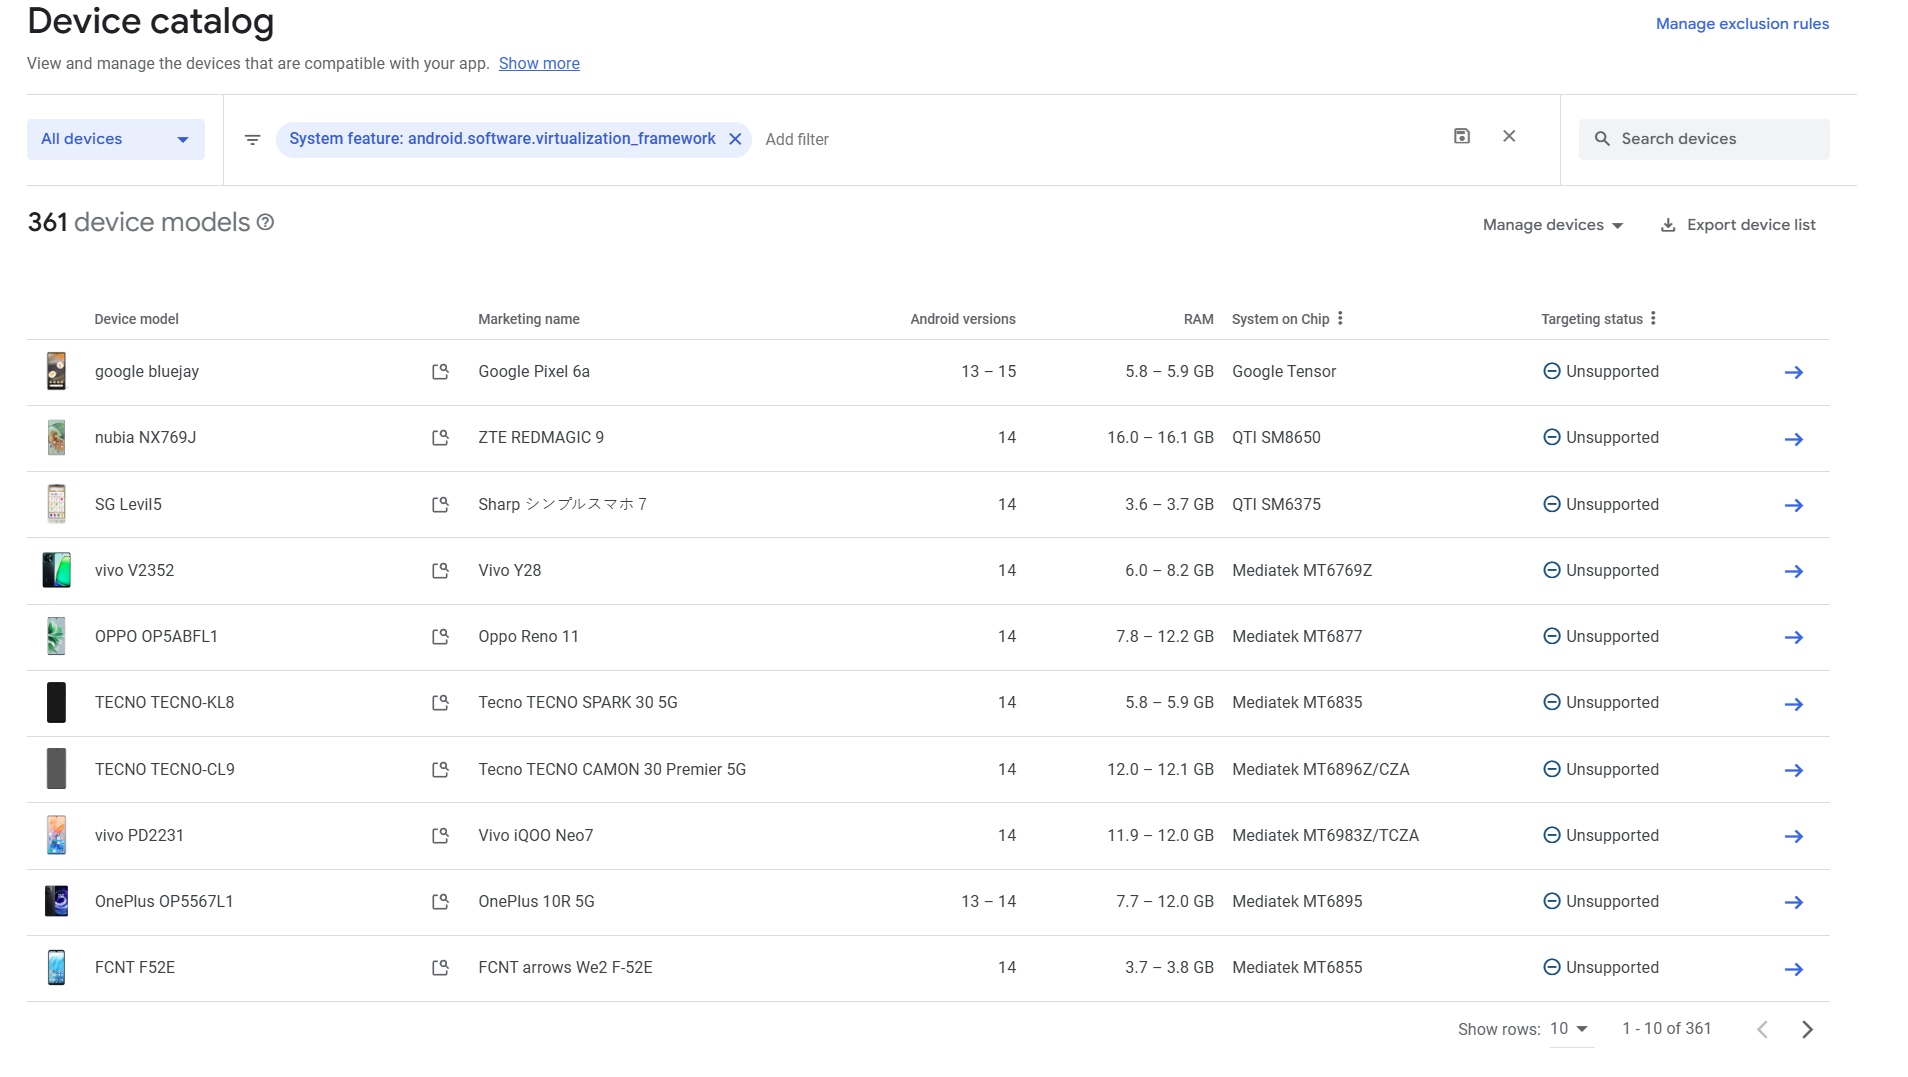This screenshot has height=1077, width=1908.
Task: Expand the All devices dropdown
Action: point(116,139)
